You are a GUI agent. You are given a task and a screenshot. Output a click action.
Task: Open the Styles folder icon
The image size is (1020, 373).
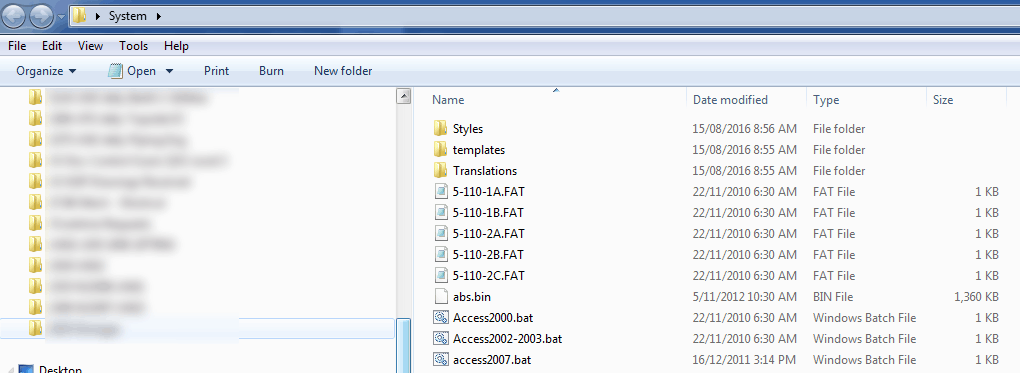point(440,128)
